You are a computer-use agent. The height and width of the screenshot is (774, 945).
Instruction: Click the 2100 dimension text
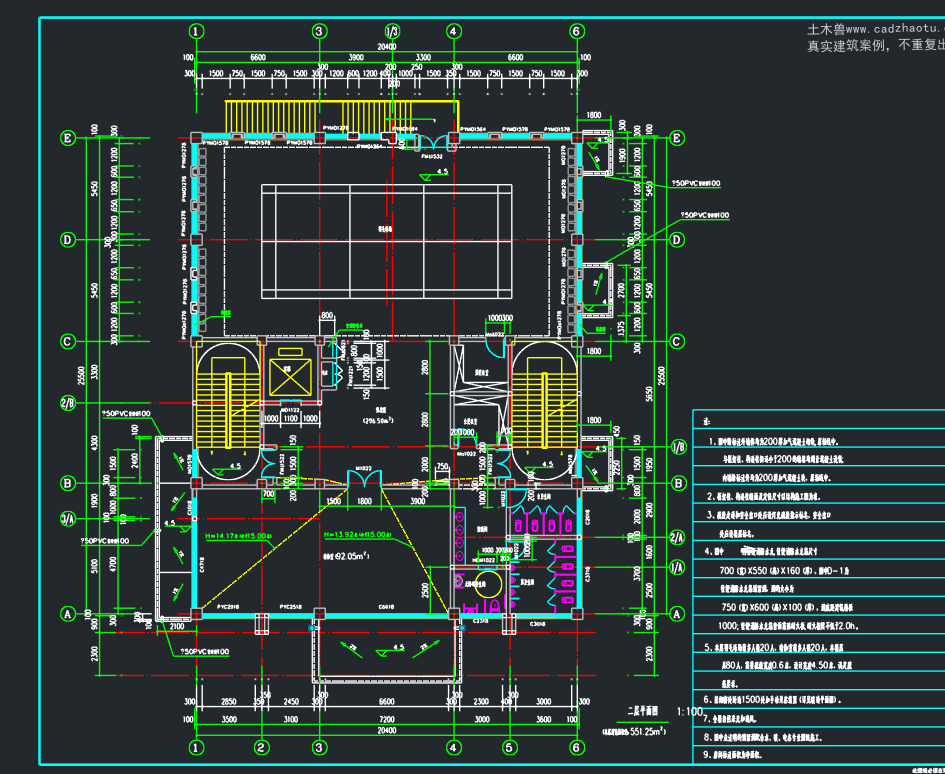click(177, 627)
